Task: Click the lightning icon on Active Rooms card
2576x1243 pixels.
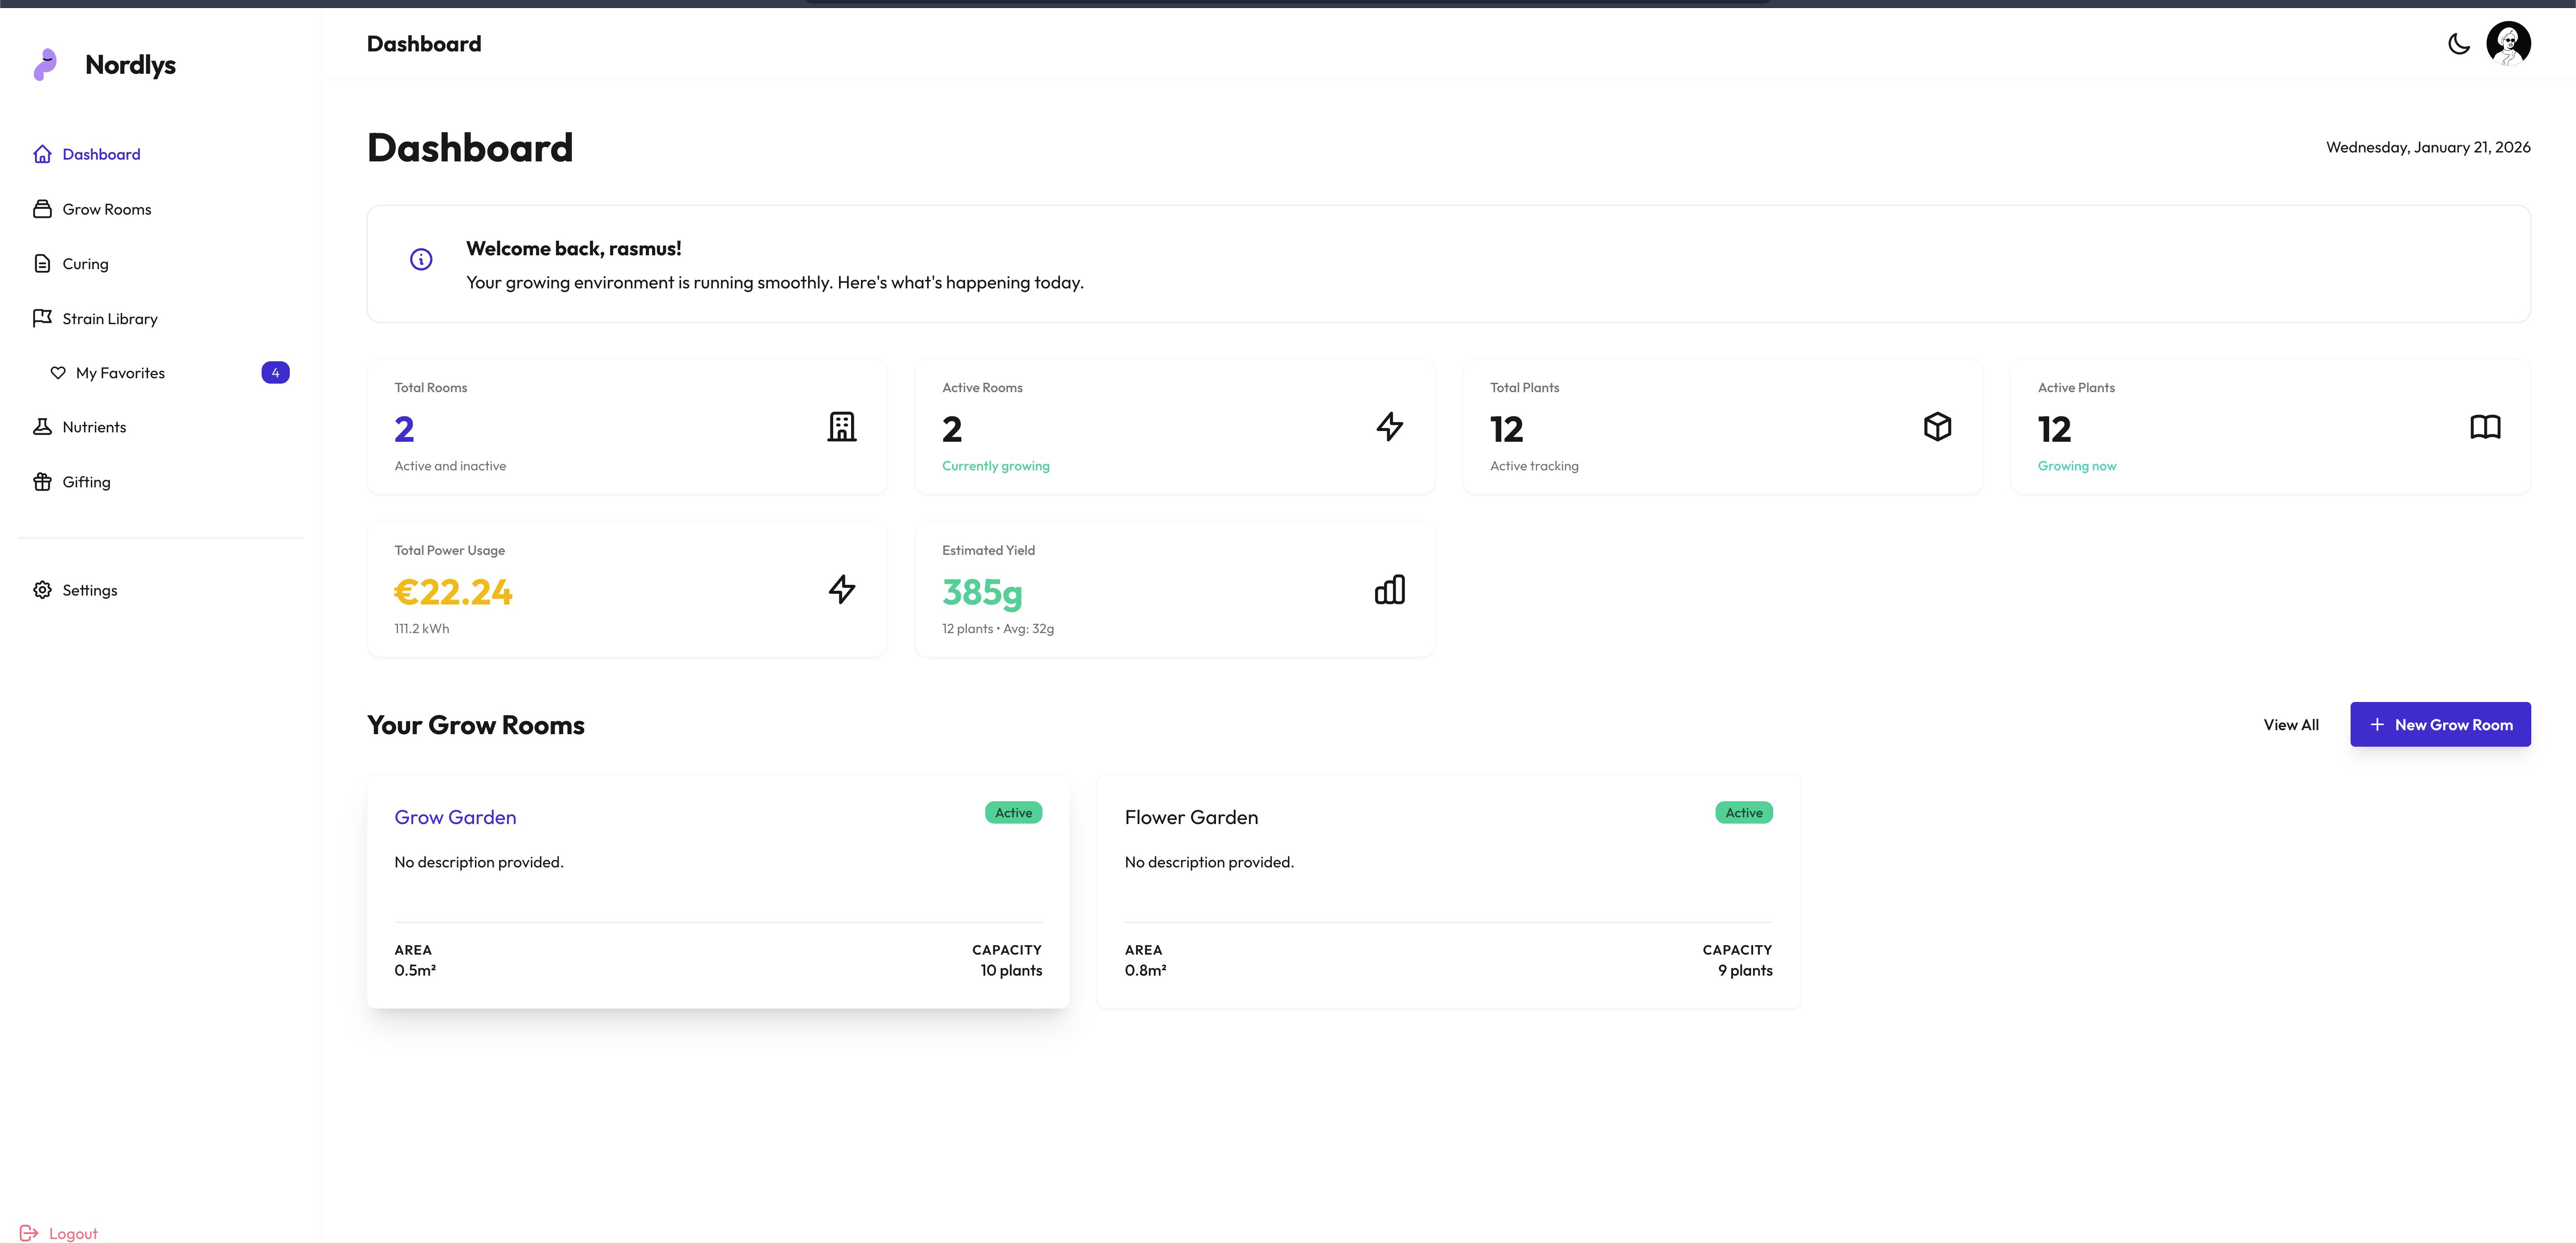Action: pyautogui.click(x=1390, y=427)
